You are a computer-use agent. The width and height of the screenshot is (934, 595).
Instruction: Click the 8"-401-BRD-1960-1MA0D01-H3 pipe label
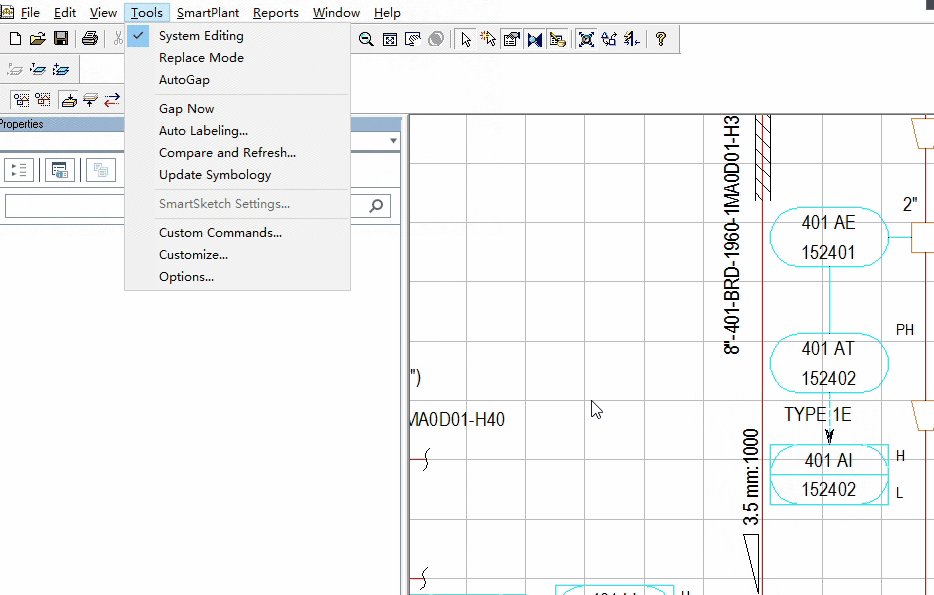click(731, 235)
